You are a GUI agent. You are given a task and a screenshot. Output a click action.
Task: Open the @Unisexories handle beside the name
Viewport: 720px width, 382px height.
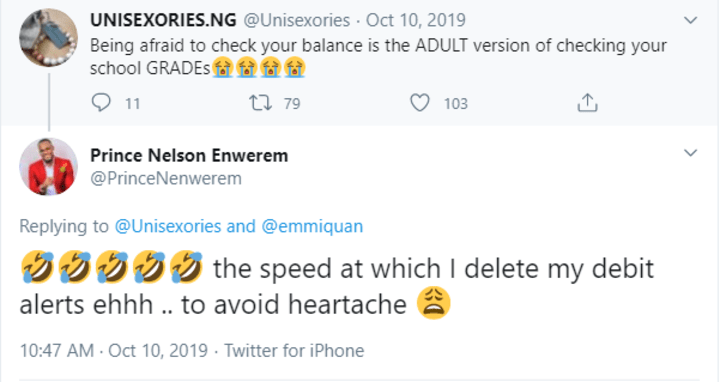[x=296, y=20]
